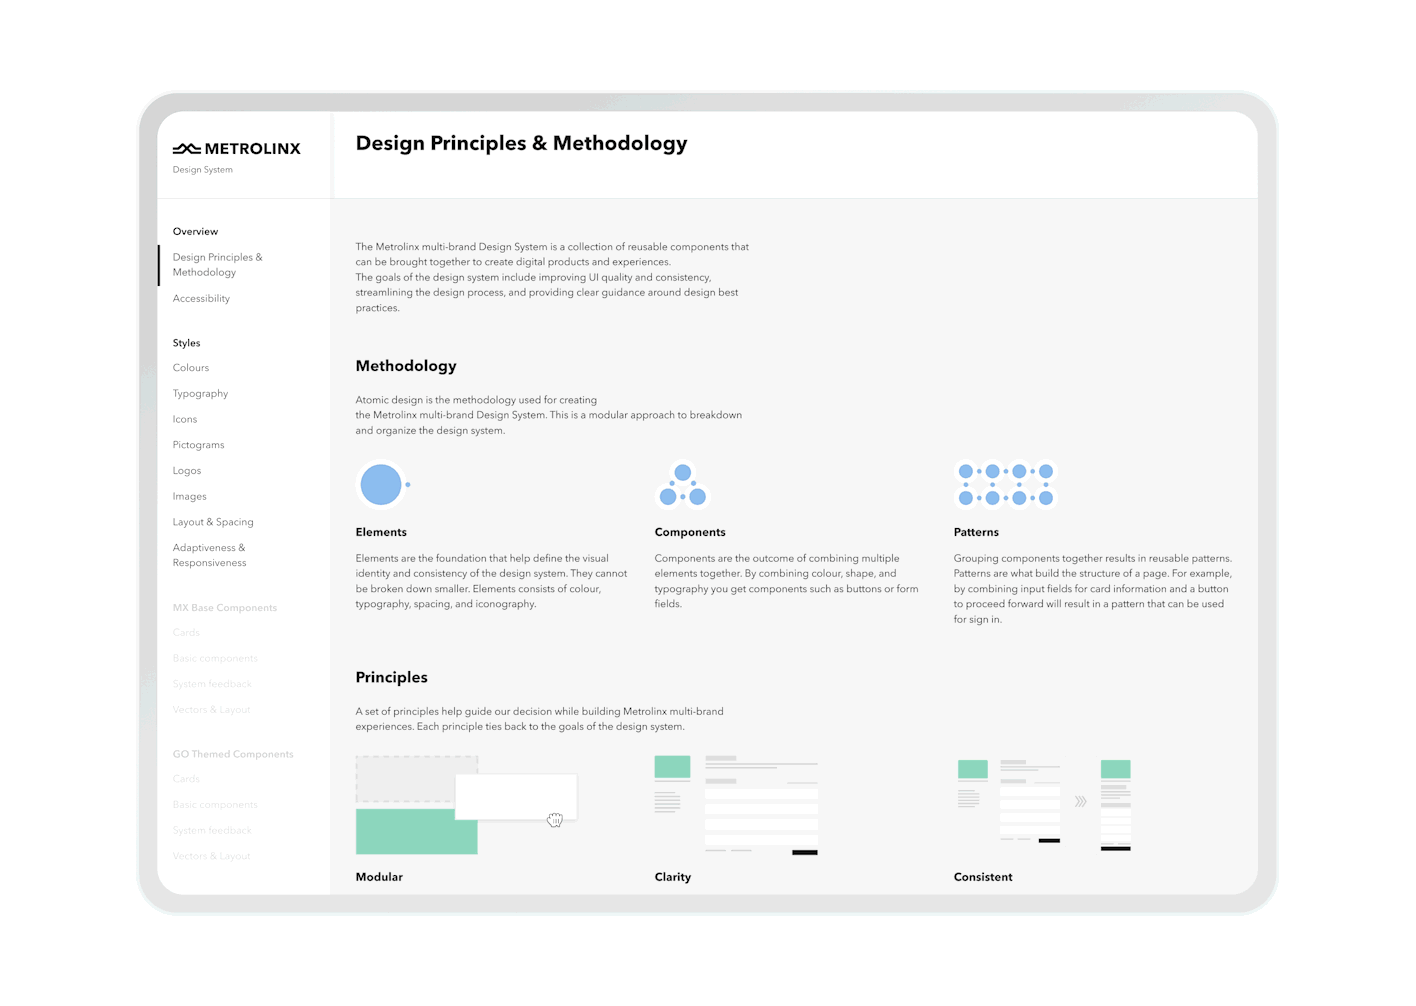Image resolution: width=1416 pixels, height=1006 pixels.
Task: Open Cards under MX Base Components
Action: click(186, 633)
